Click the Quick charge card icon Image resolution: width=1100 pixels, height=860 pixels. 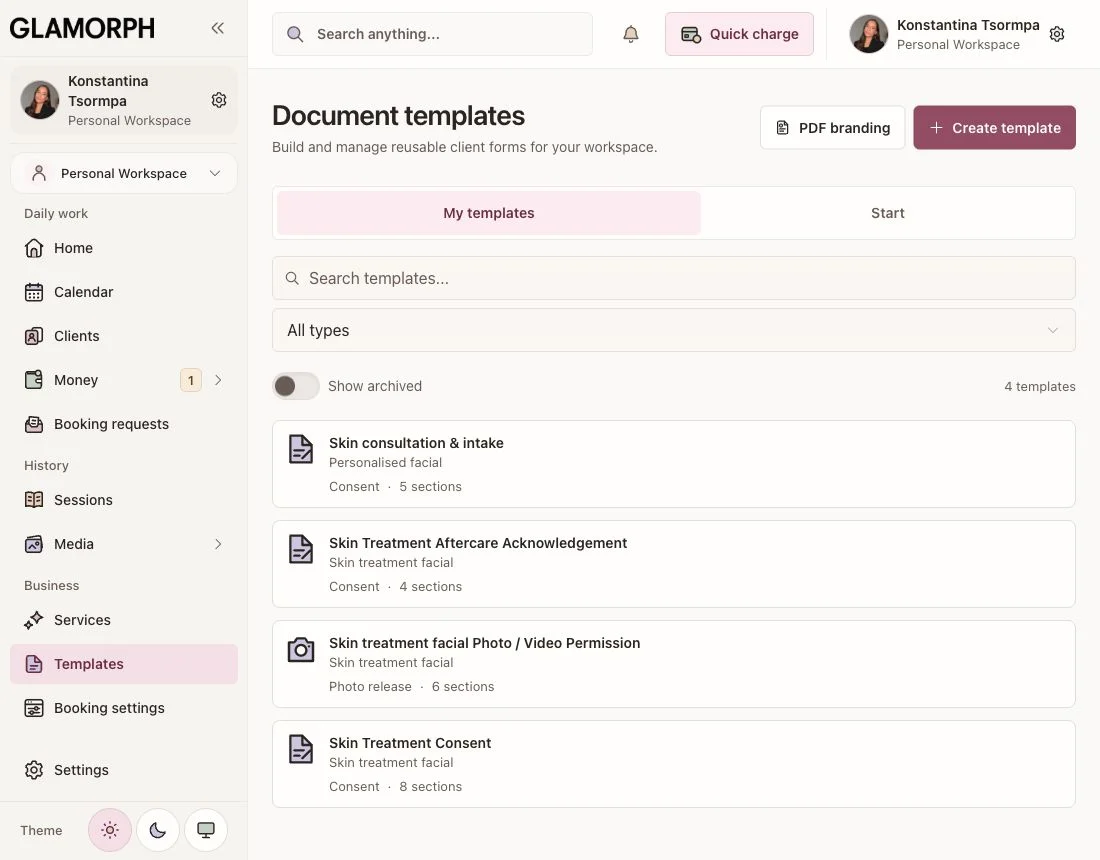tap(691, 34)
